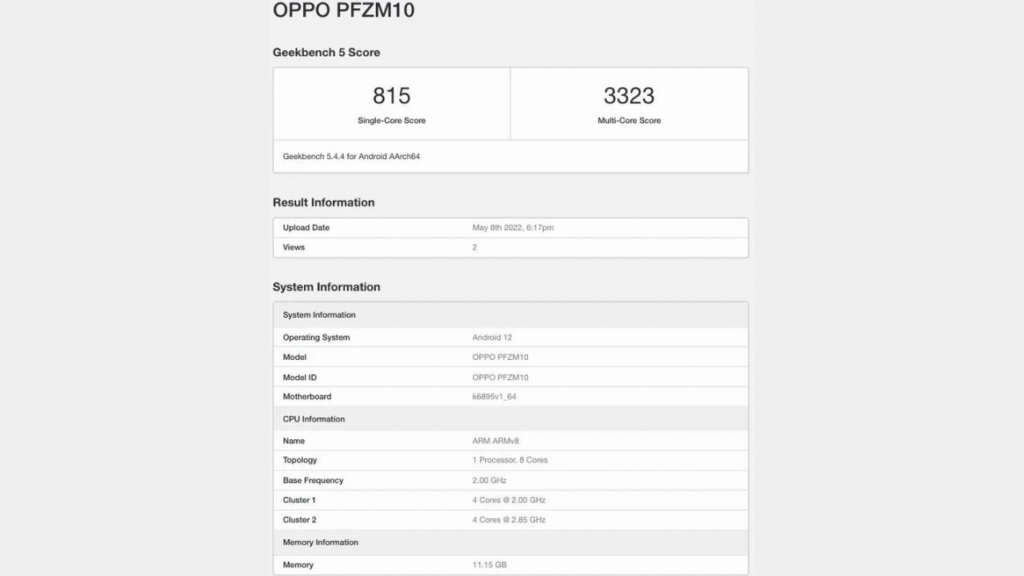Click the Memory label in bottom row
The image size is (1024, 576).
tap(298, 564)
